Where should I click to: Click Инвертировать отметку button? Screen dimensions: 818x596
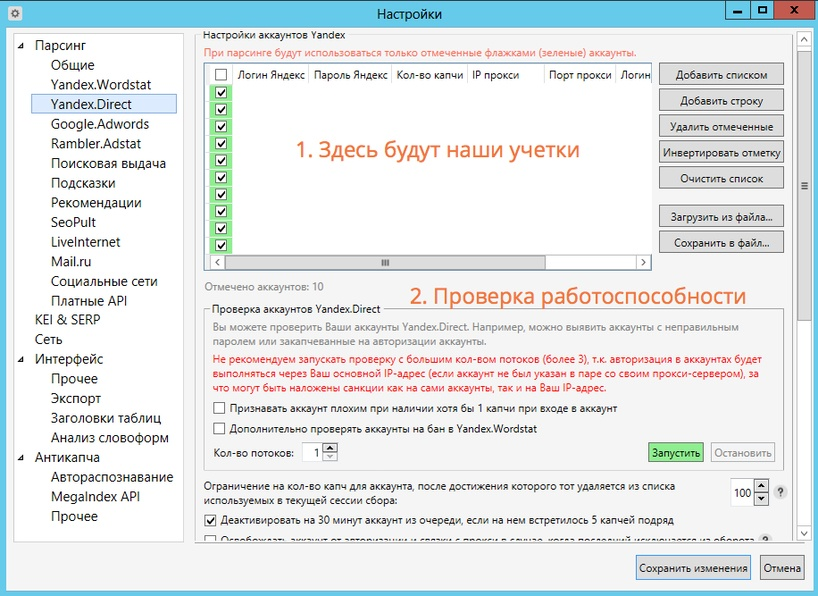(x=721, y=152)
